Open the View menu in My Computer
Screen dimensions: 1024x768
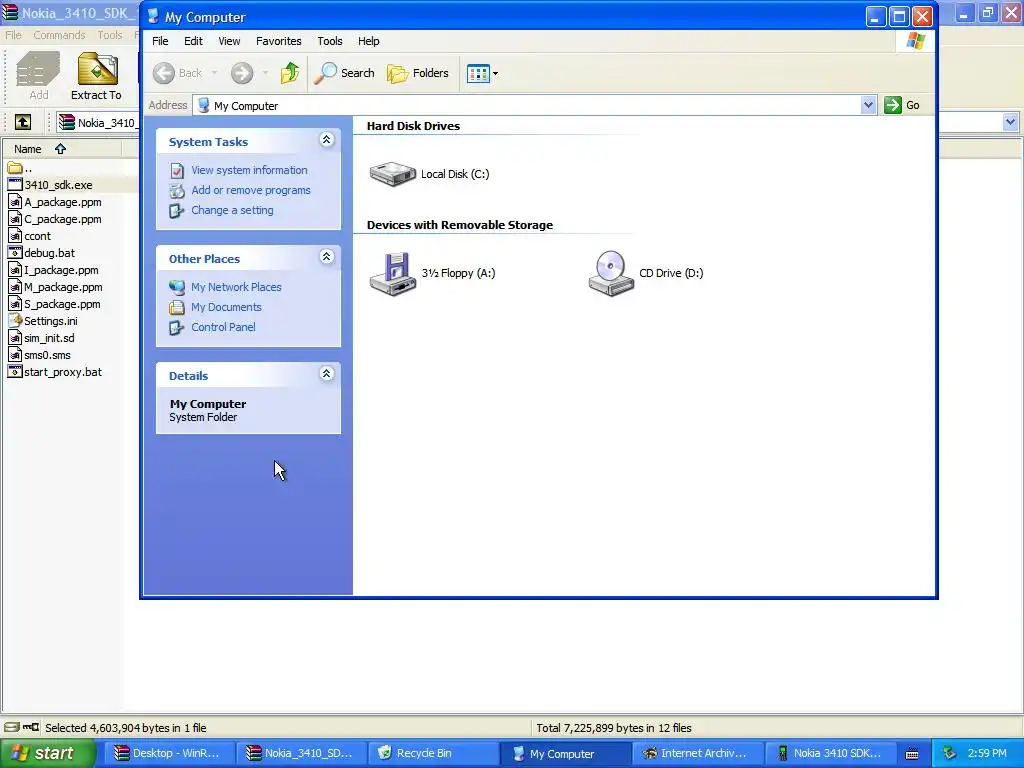(x=229, y=41)
